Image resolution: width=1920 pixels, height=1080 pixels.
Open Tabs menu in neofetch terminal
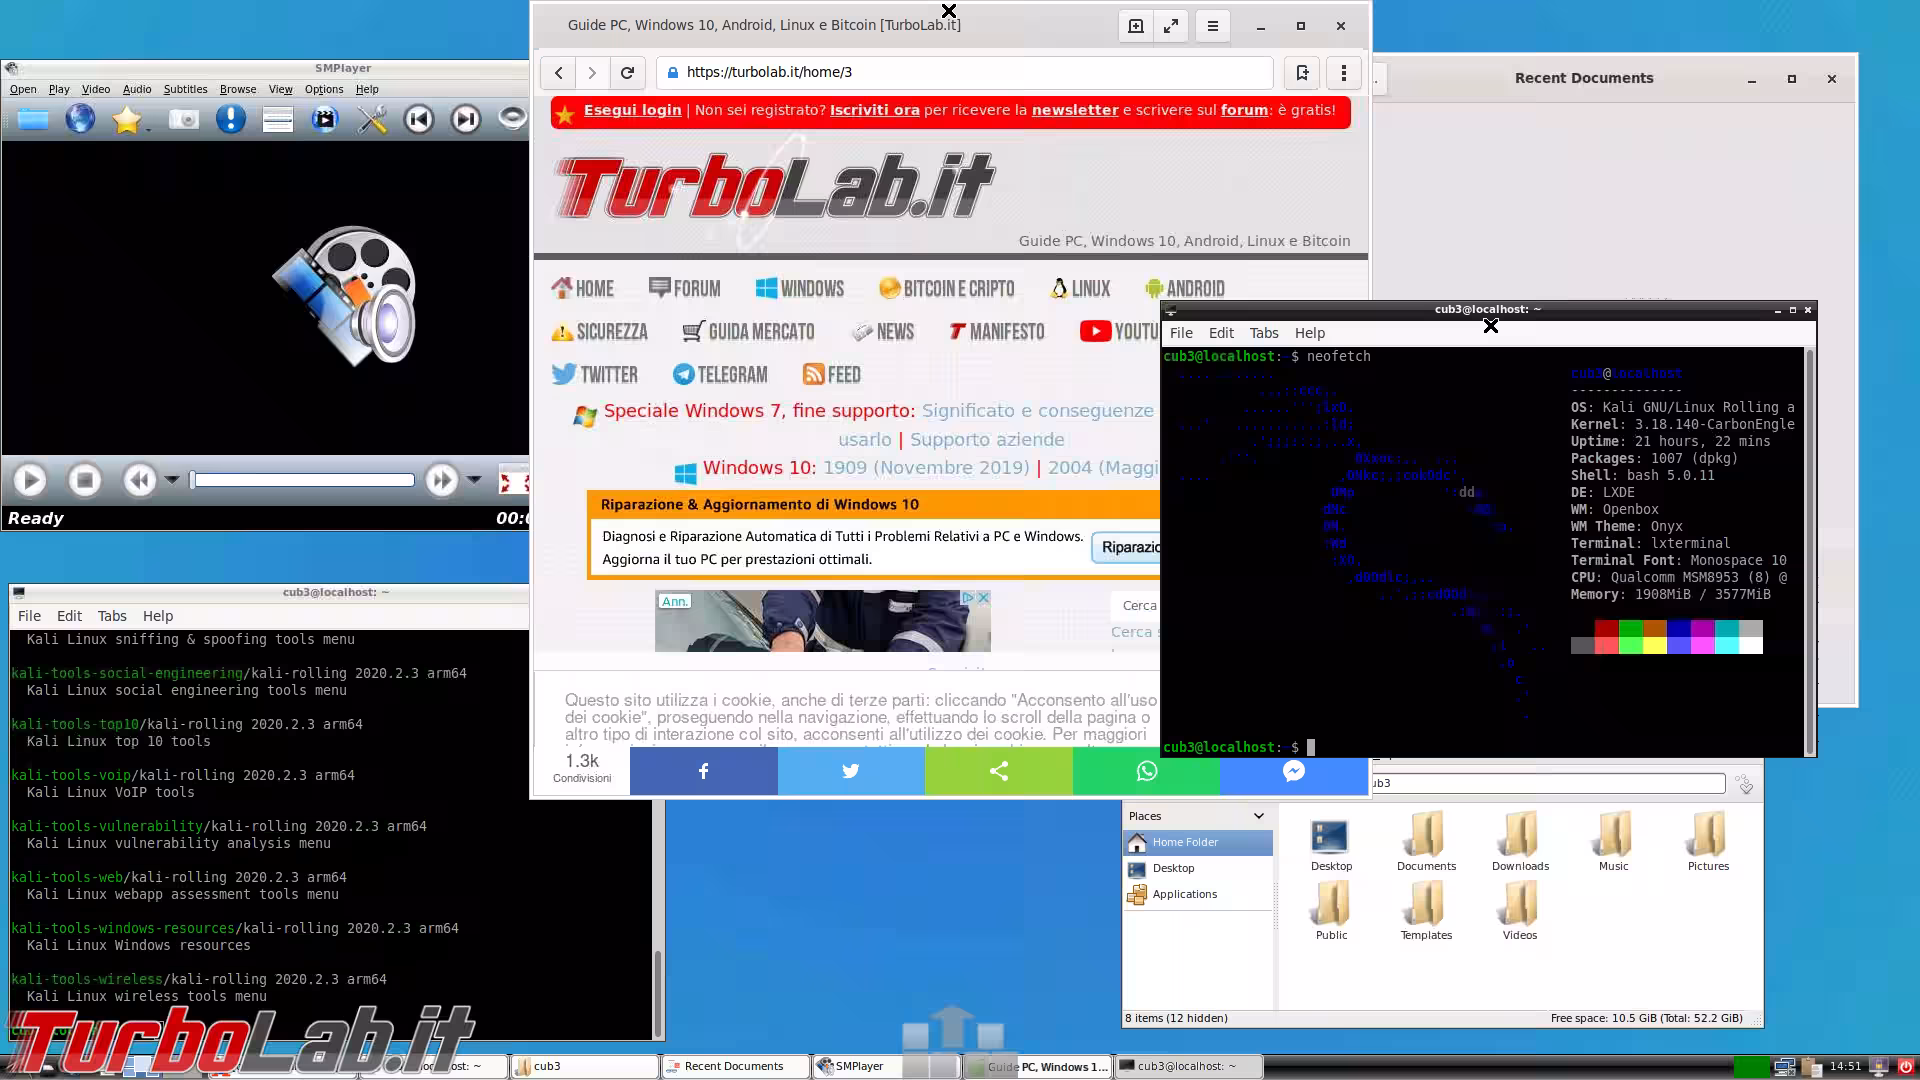pos(1263,333)
